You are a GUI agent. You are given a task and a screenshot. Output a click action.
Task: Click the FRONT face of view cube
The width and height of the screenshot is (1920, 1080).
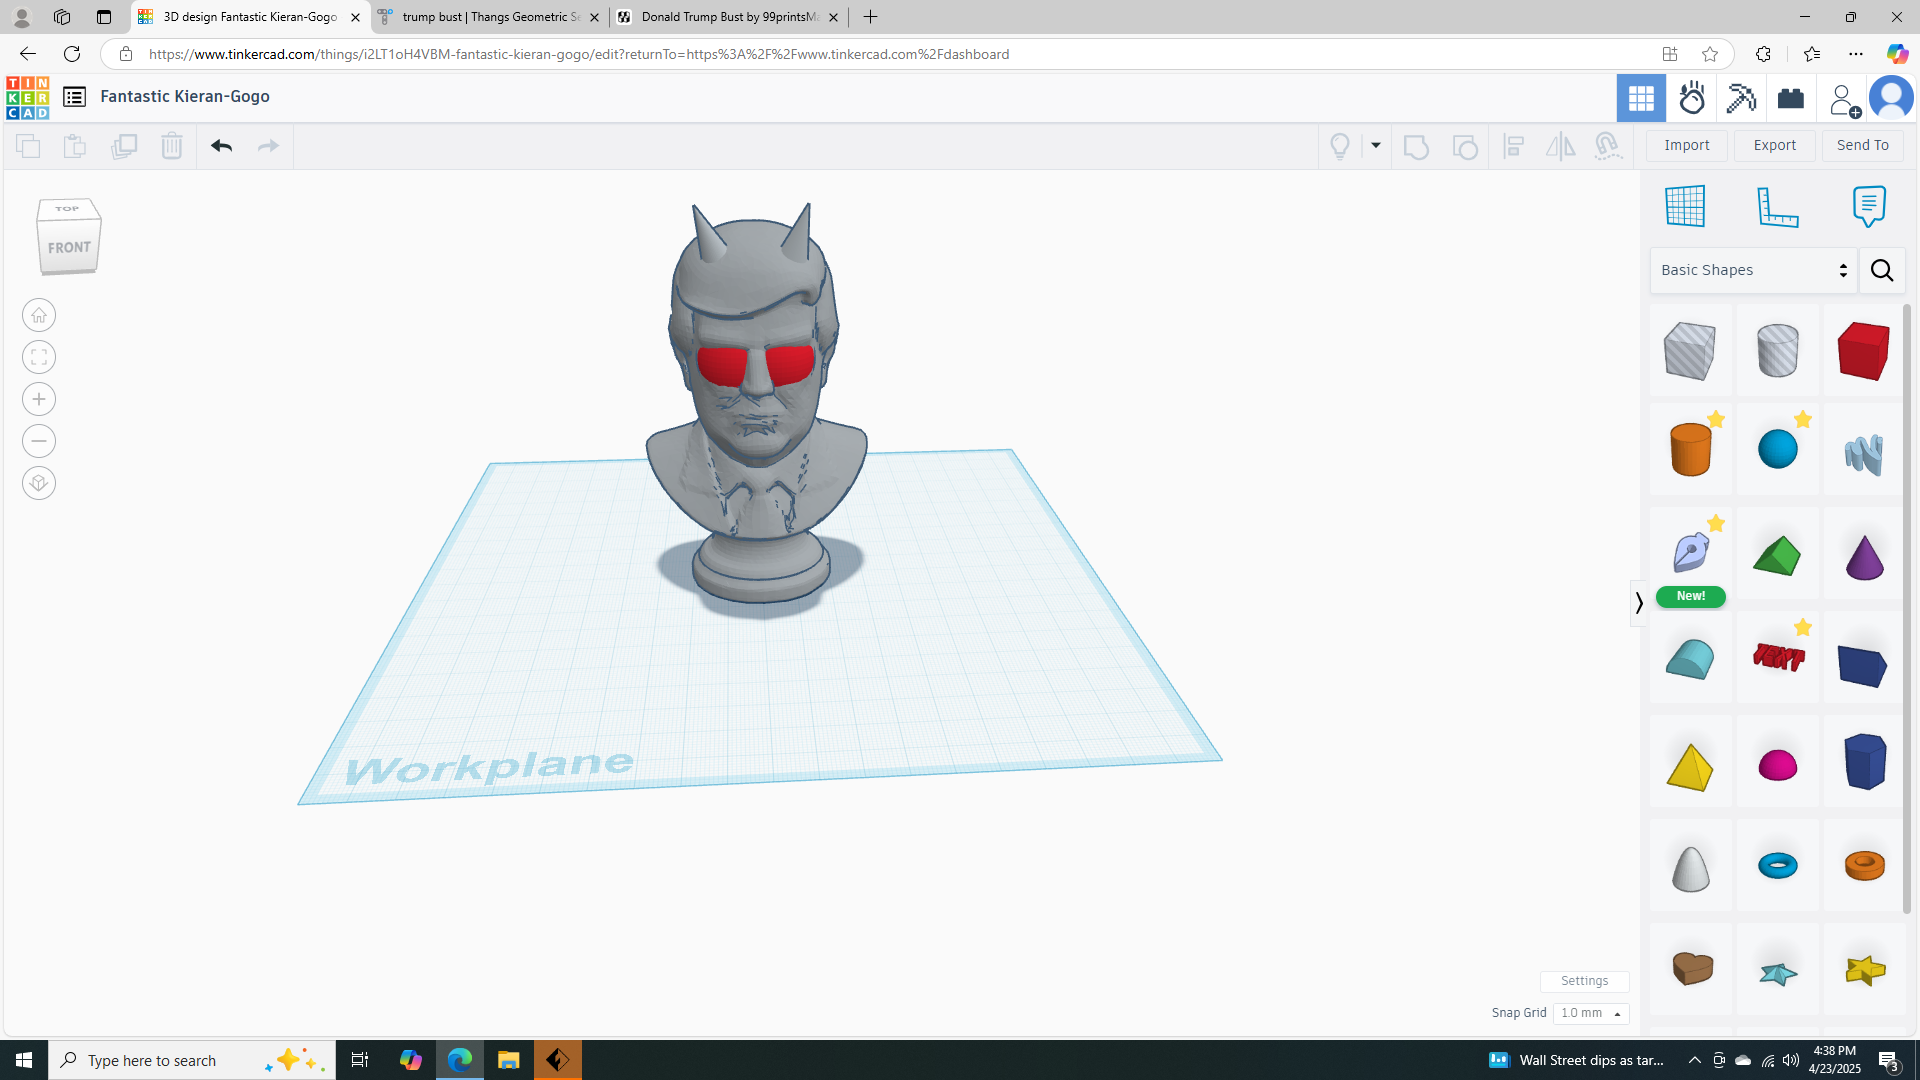point(69,247)
